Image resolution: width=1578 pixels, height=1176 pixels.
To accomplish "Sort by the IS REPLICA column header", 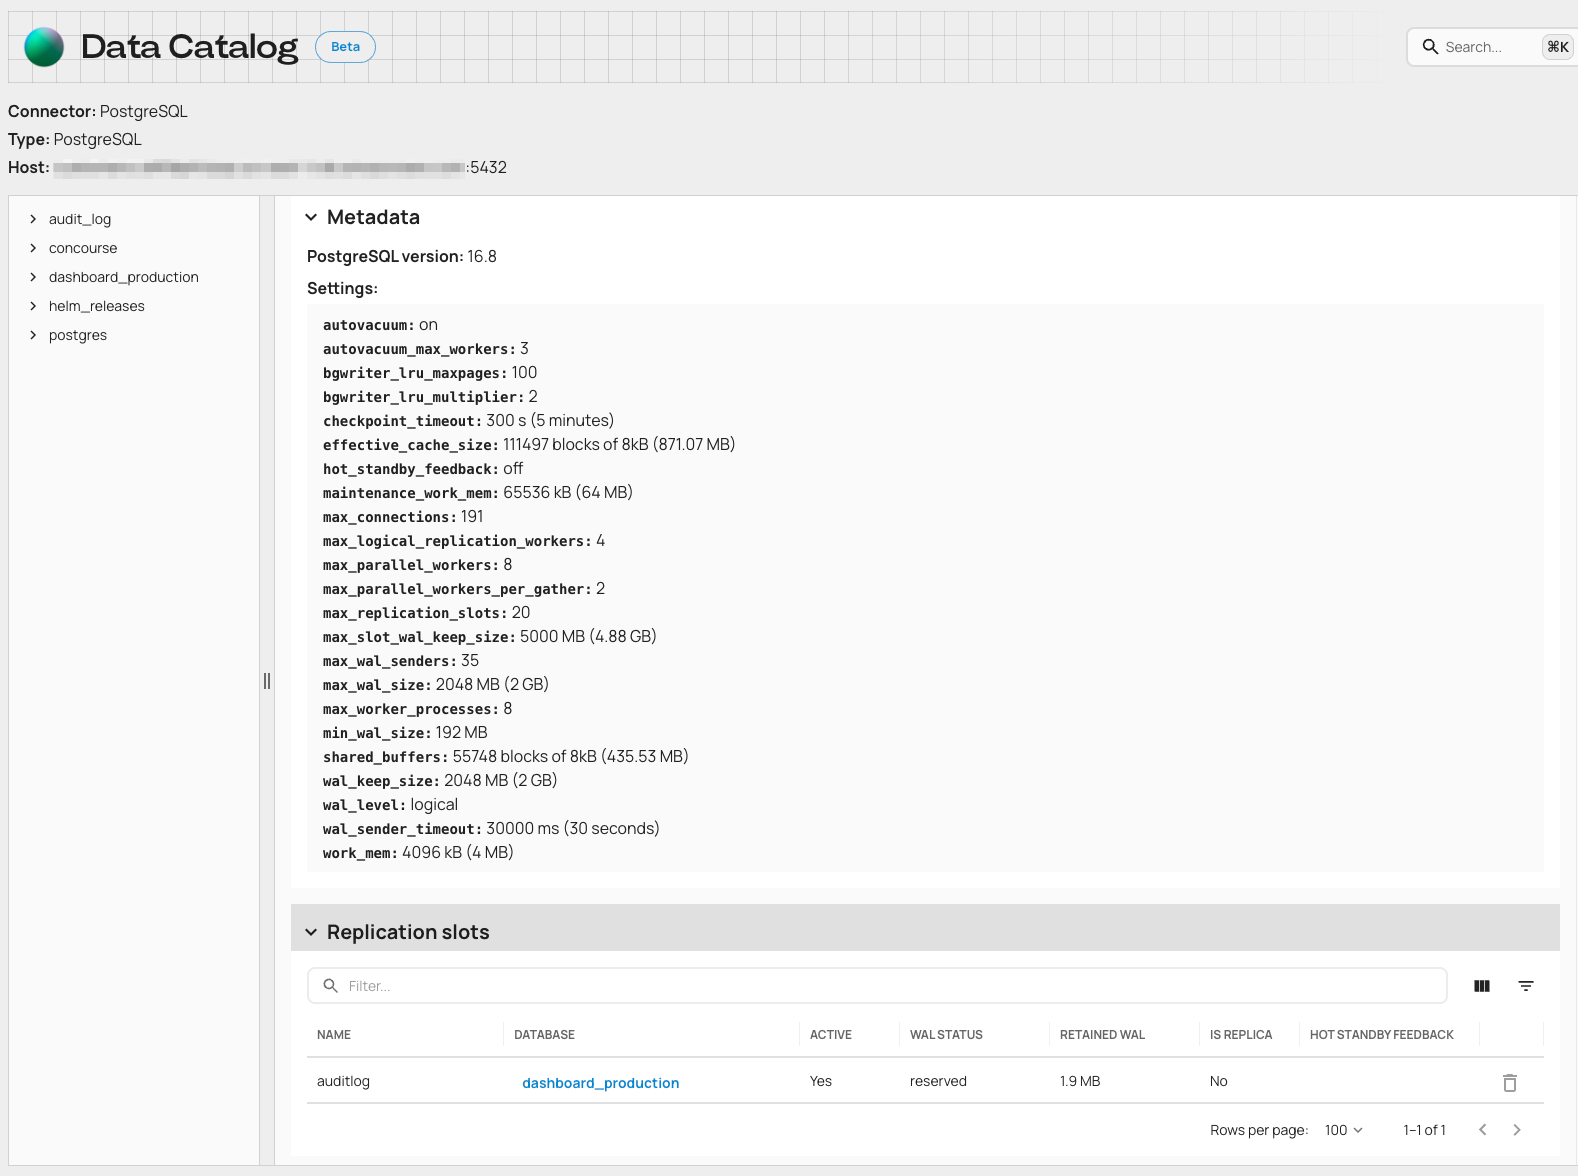I will [1241, 1035].
